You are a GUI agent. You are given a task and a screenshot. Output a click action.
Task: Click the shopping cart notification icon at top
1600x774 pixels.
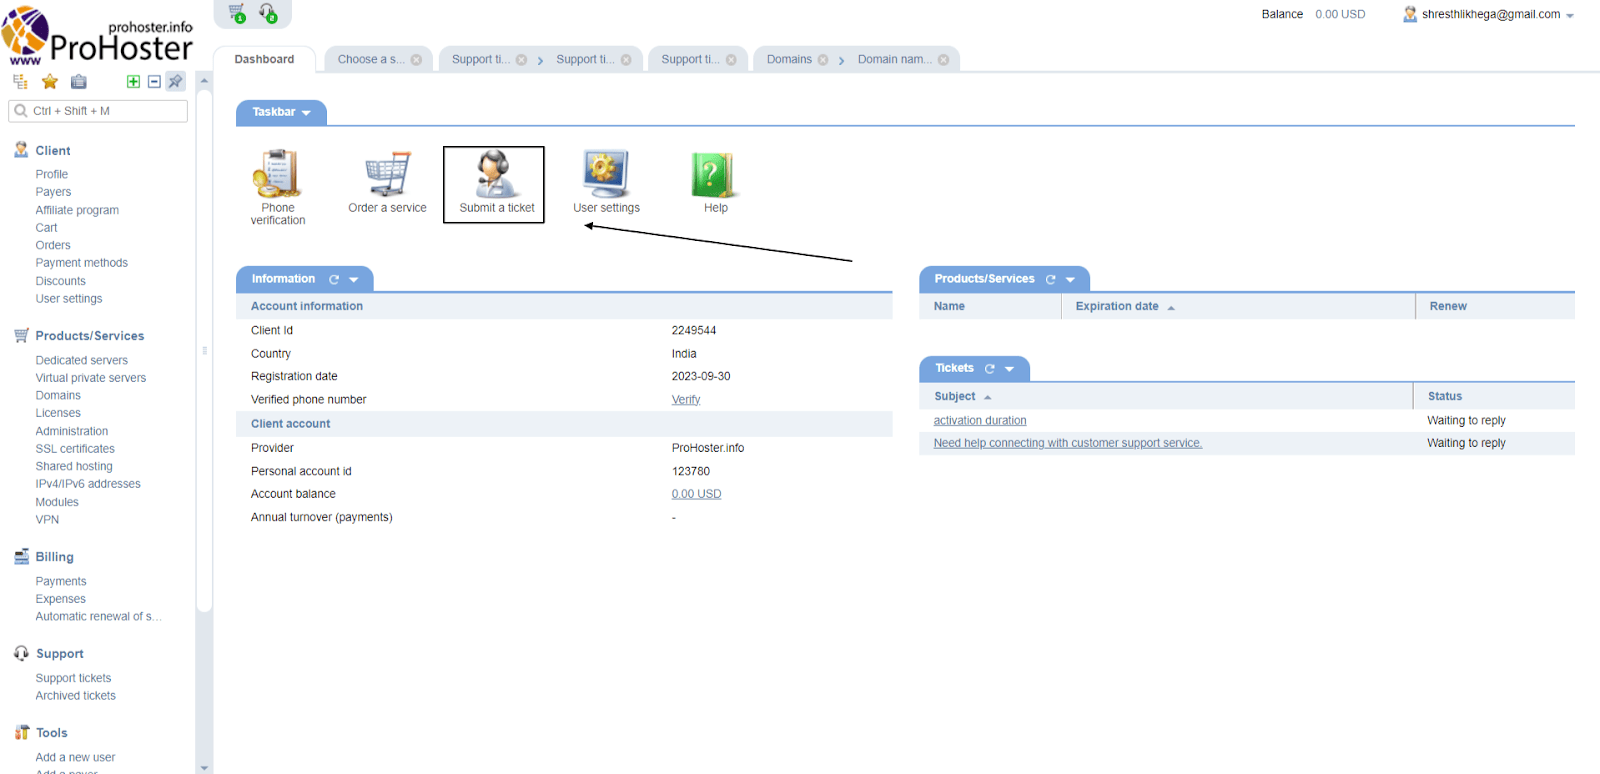point(237,13)
